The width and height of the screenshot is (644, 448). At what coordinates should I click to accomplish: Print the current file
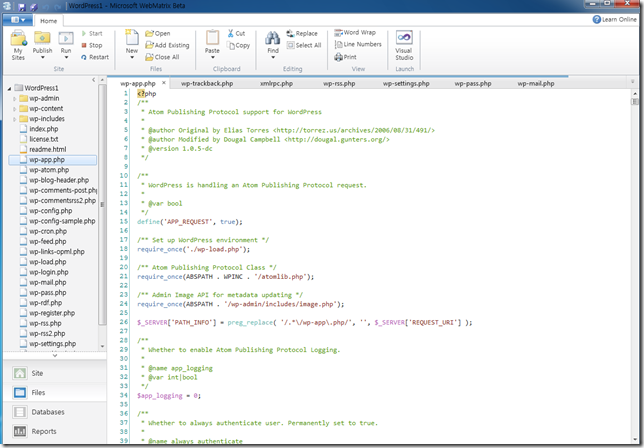pos(345,57)
